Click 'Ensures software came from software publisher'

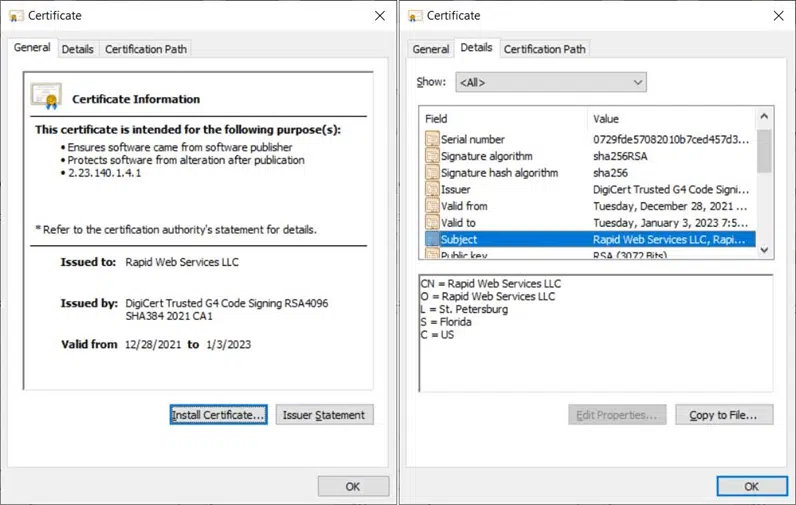(x=180, y=147)
